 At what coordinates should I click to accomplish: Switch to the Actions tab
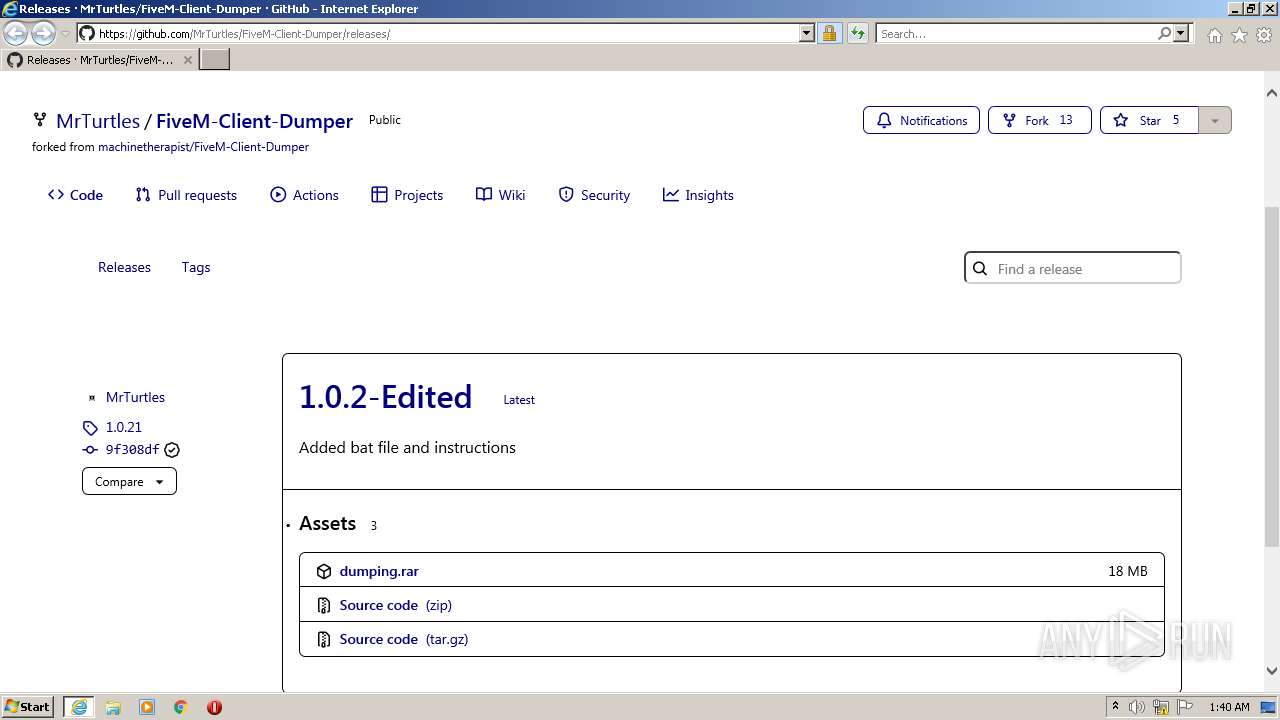coord(305,195)
